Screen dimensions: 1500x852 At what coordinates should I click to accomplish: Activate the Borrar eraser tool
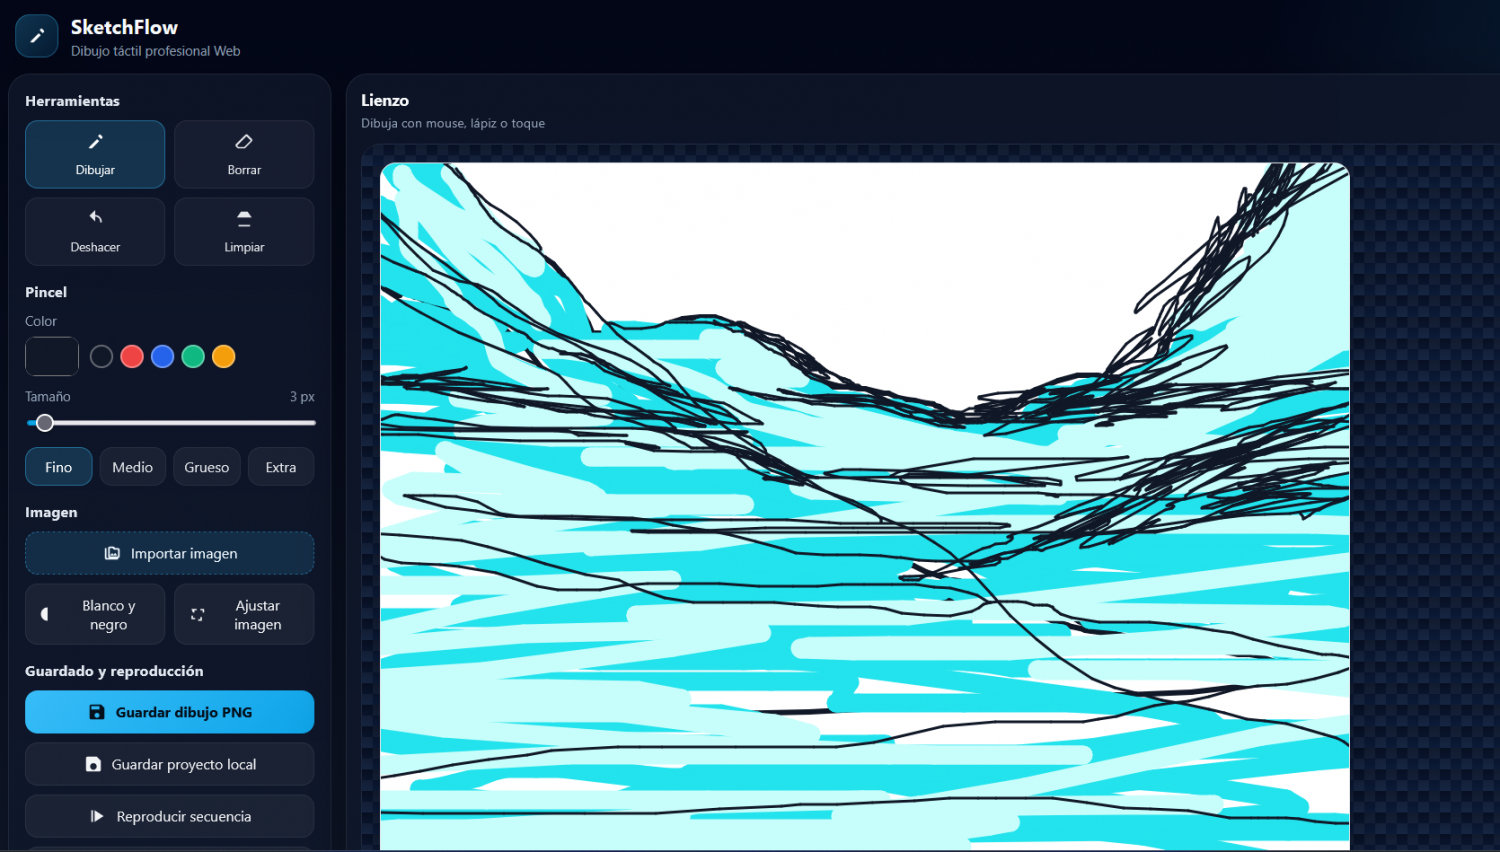[x=244, y=154]
